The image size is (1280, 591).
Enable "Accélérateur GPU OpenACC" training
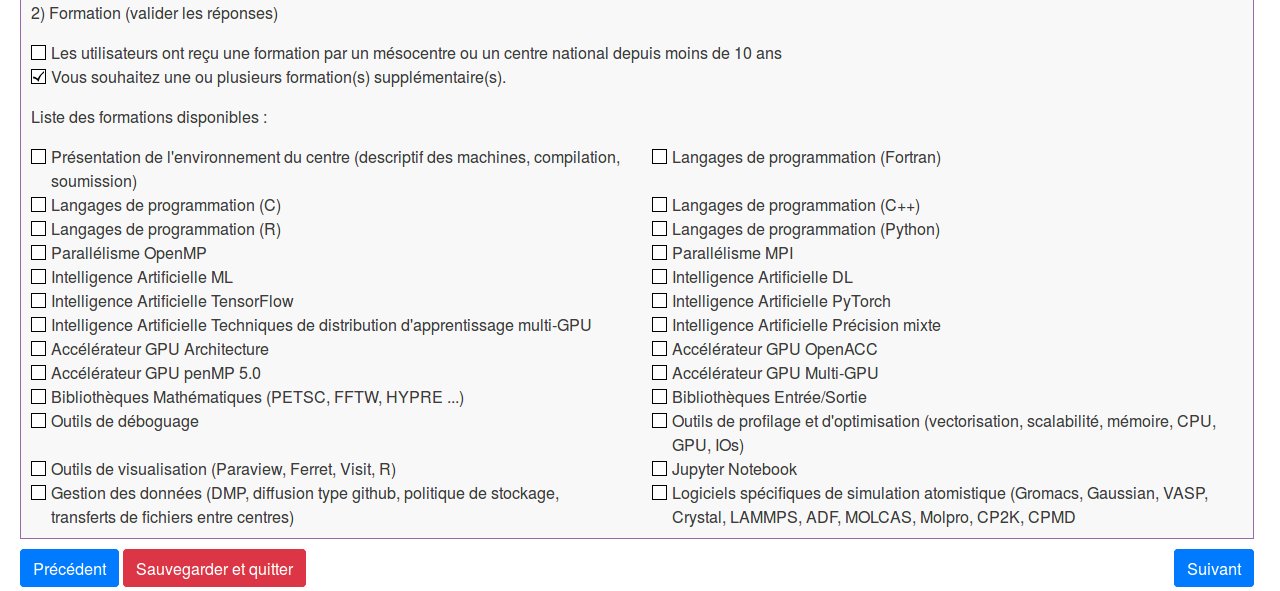659,347
